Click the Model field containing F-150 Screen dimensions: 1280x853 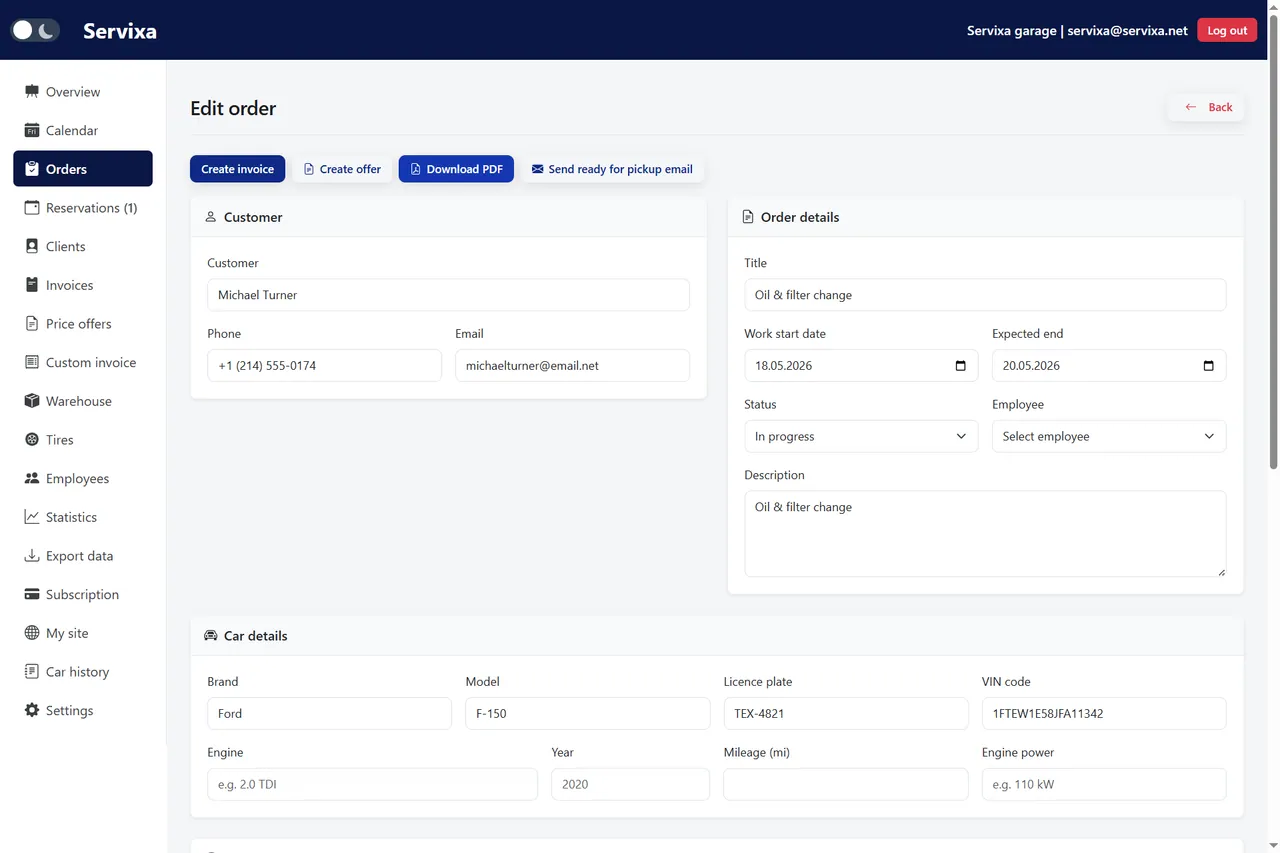click(588, 714)
